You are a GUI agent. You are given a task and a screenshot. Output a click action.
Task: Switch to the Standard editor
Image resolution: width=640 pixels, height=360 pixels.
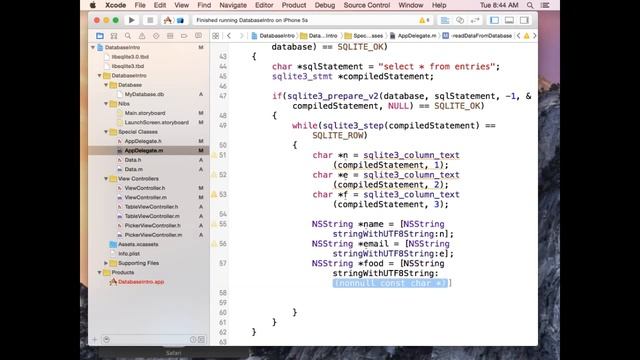pyautogui.click(x=445, y=20)
